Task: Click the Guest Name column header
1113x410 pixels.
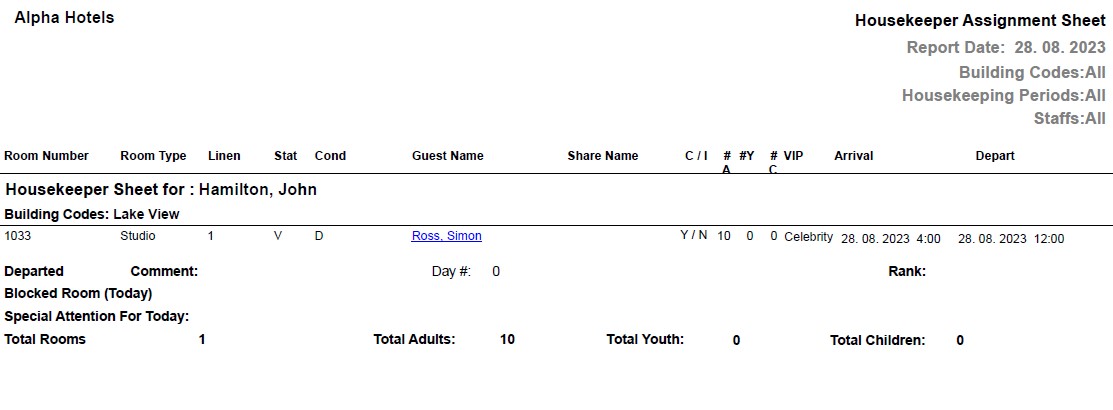Action: point(447,156)
